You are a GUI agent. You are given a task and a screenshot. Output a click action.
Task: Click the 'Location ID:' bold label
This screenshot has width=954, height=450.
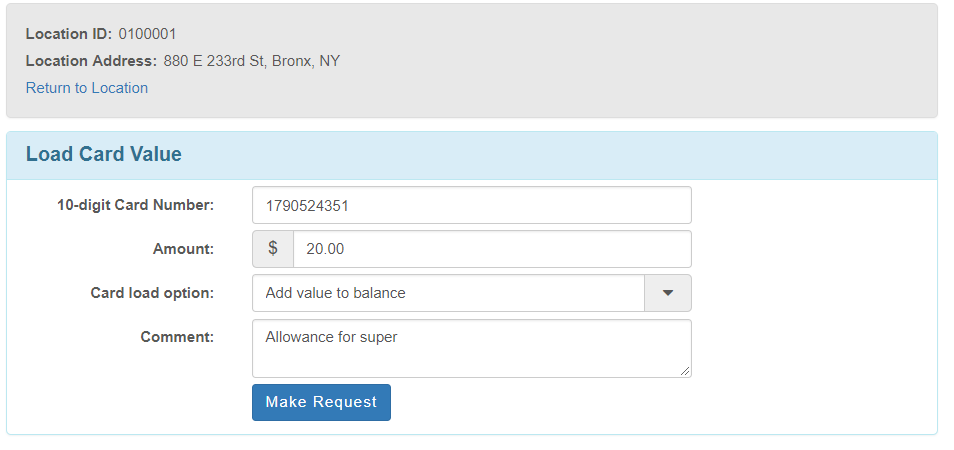[69, 34]
